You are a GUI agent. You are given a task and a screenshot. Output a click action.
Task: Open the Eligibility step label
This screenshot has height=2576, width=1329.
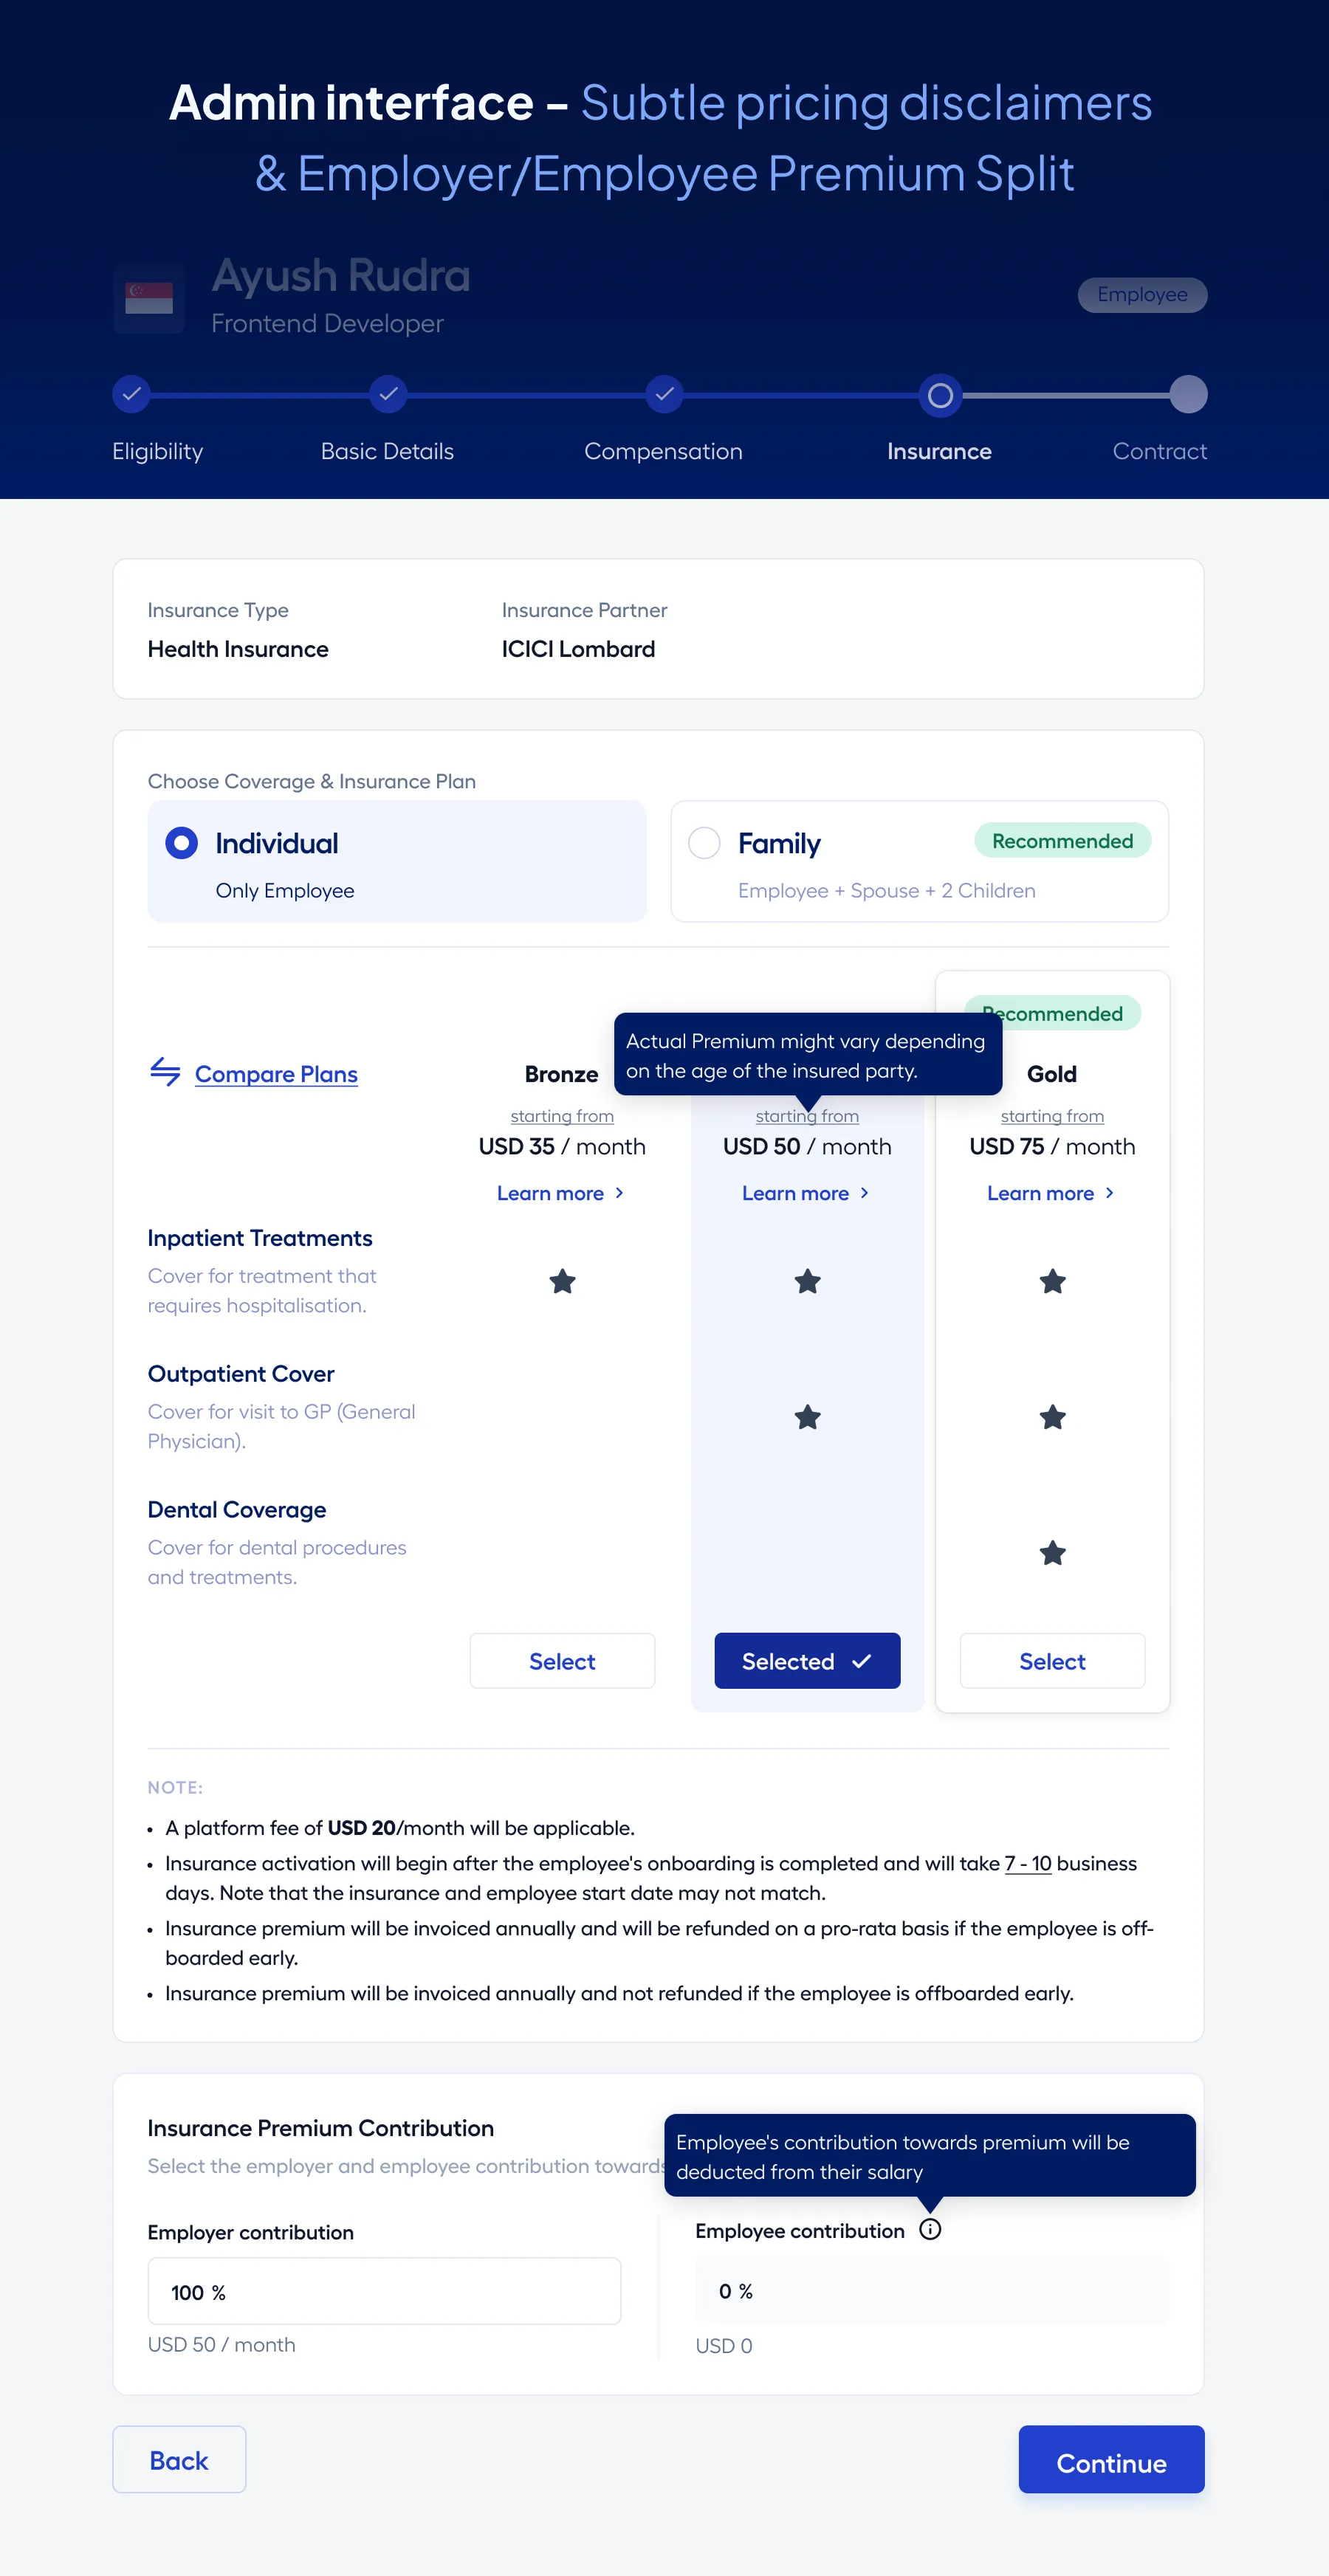coord(157,451)
